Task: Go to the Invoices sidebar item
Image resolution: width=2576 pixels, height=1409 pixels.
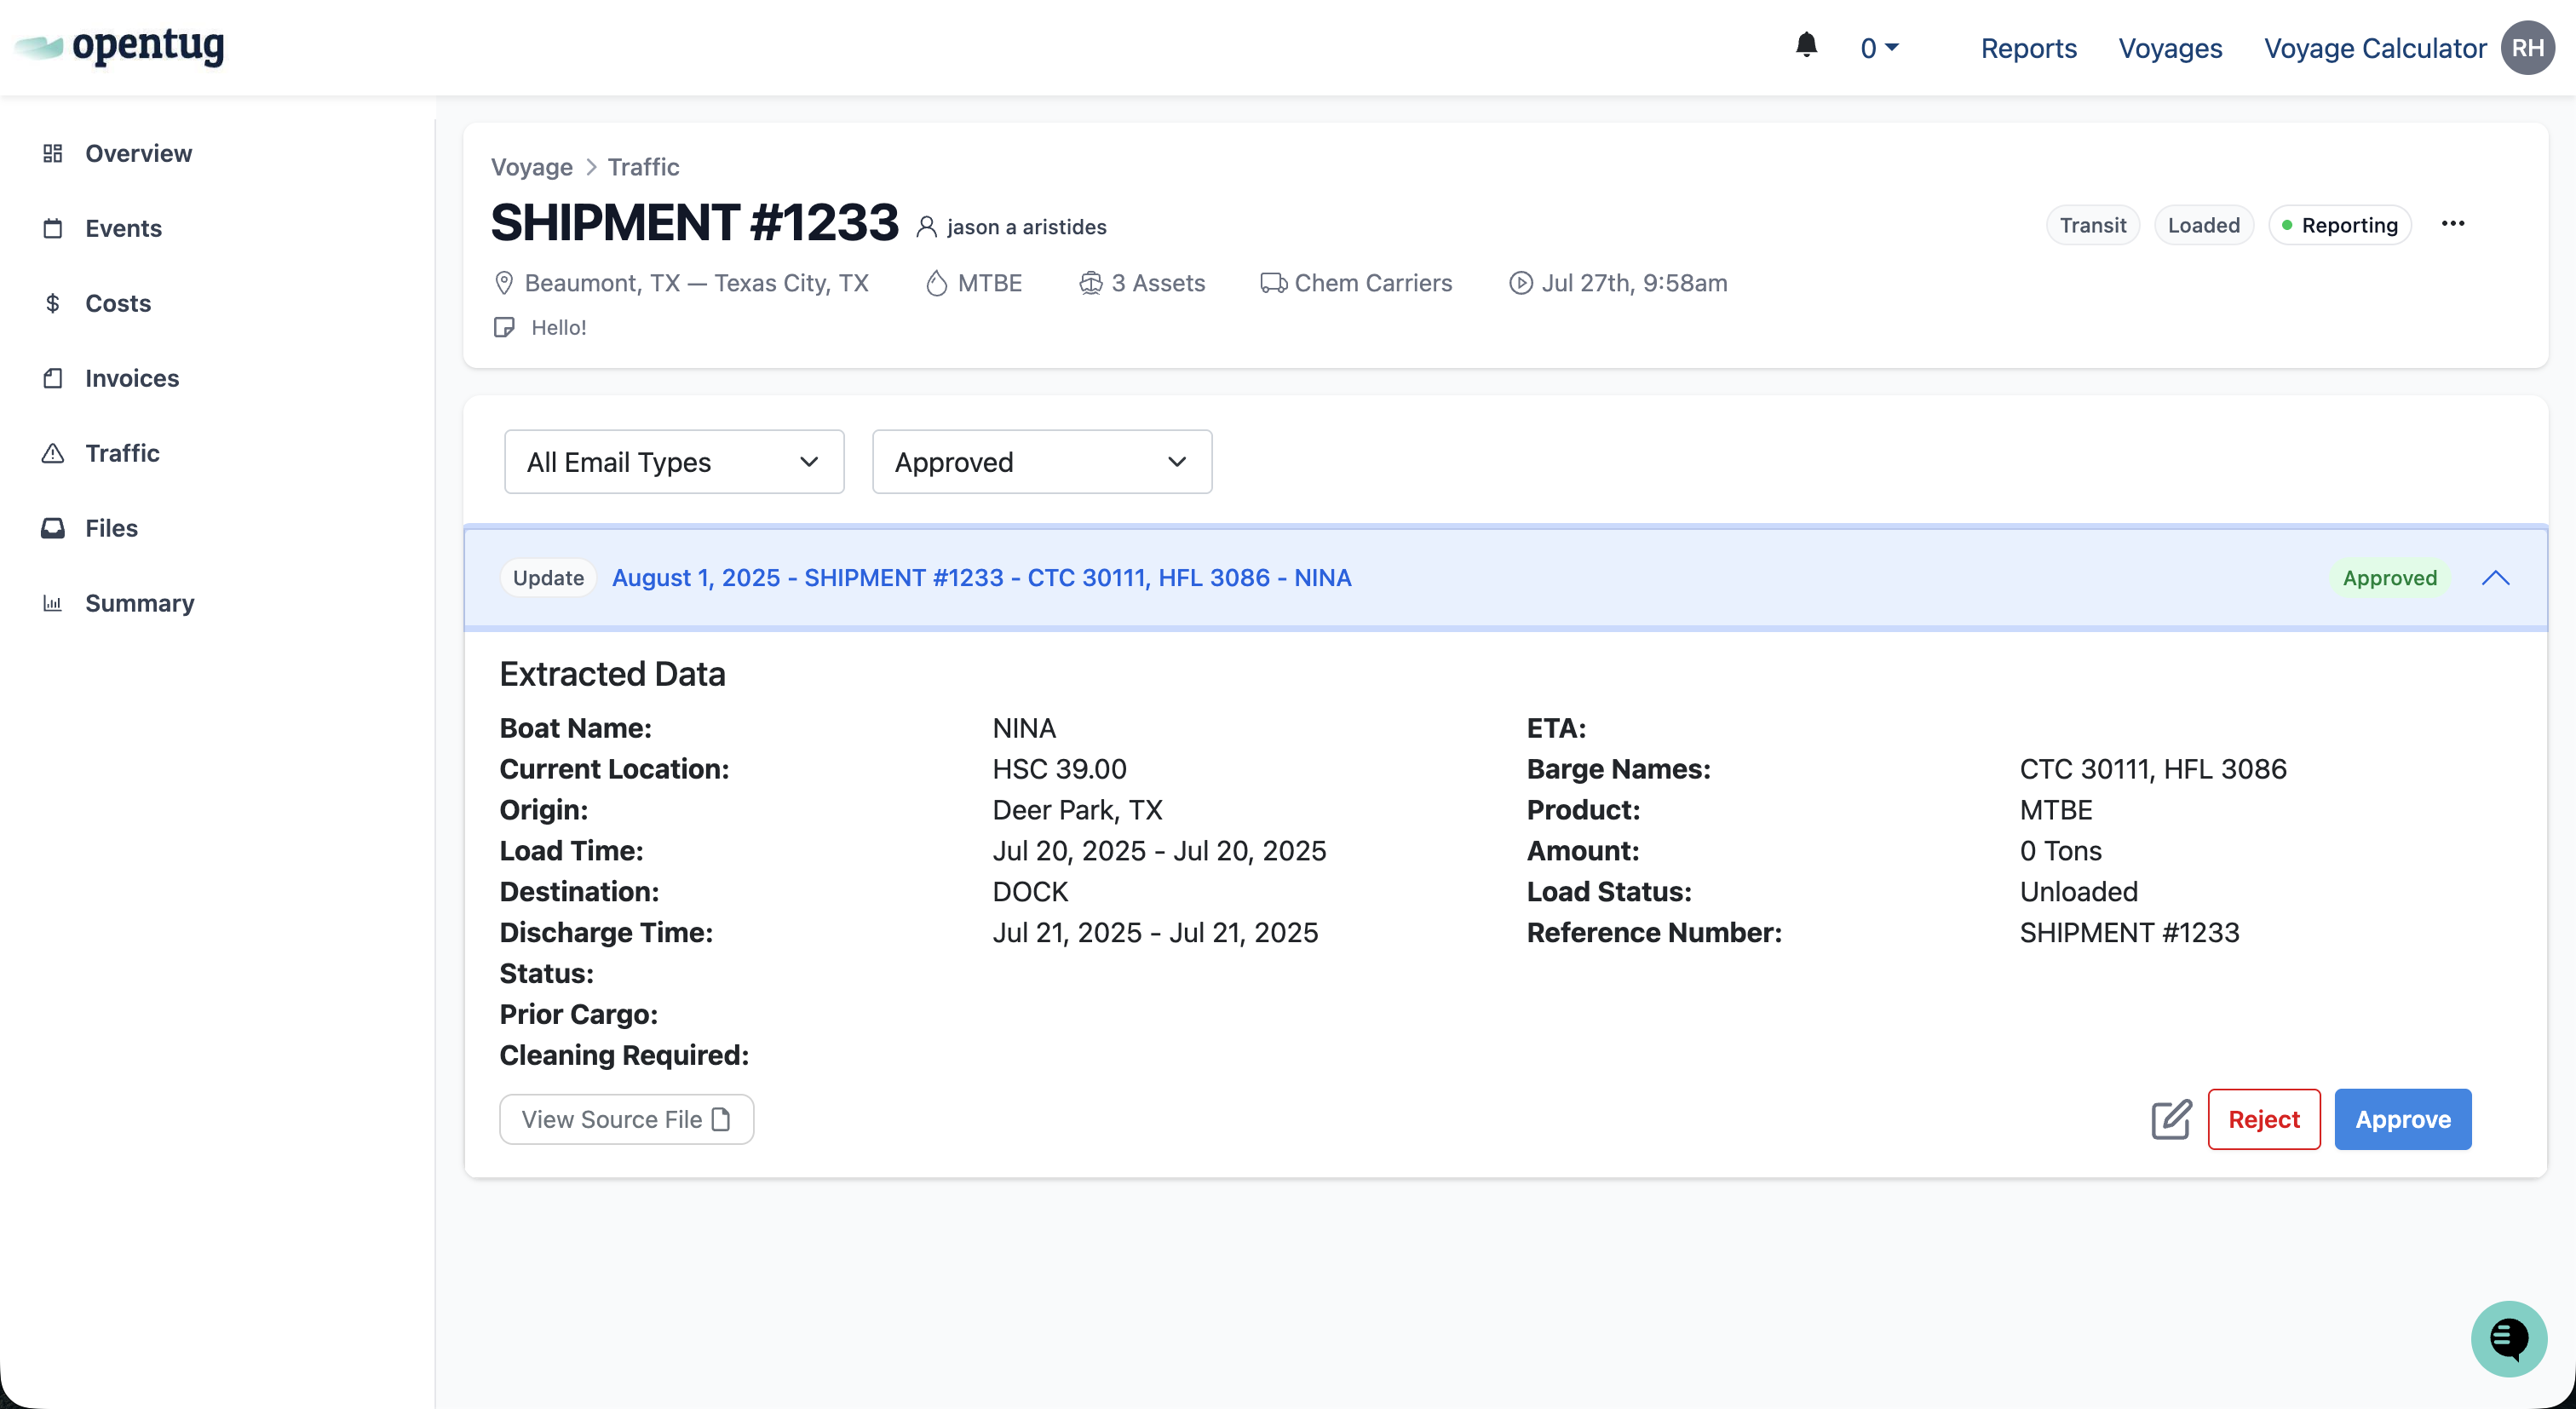Action: (131, 378)
